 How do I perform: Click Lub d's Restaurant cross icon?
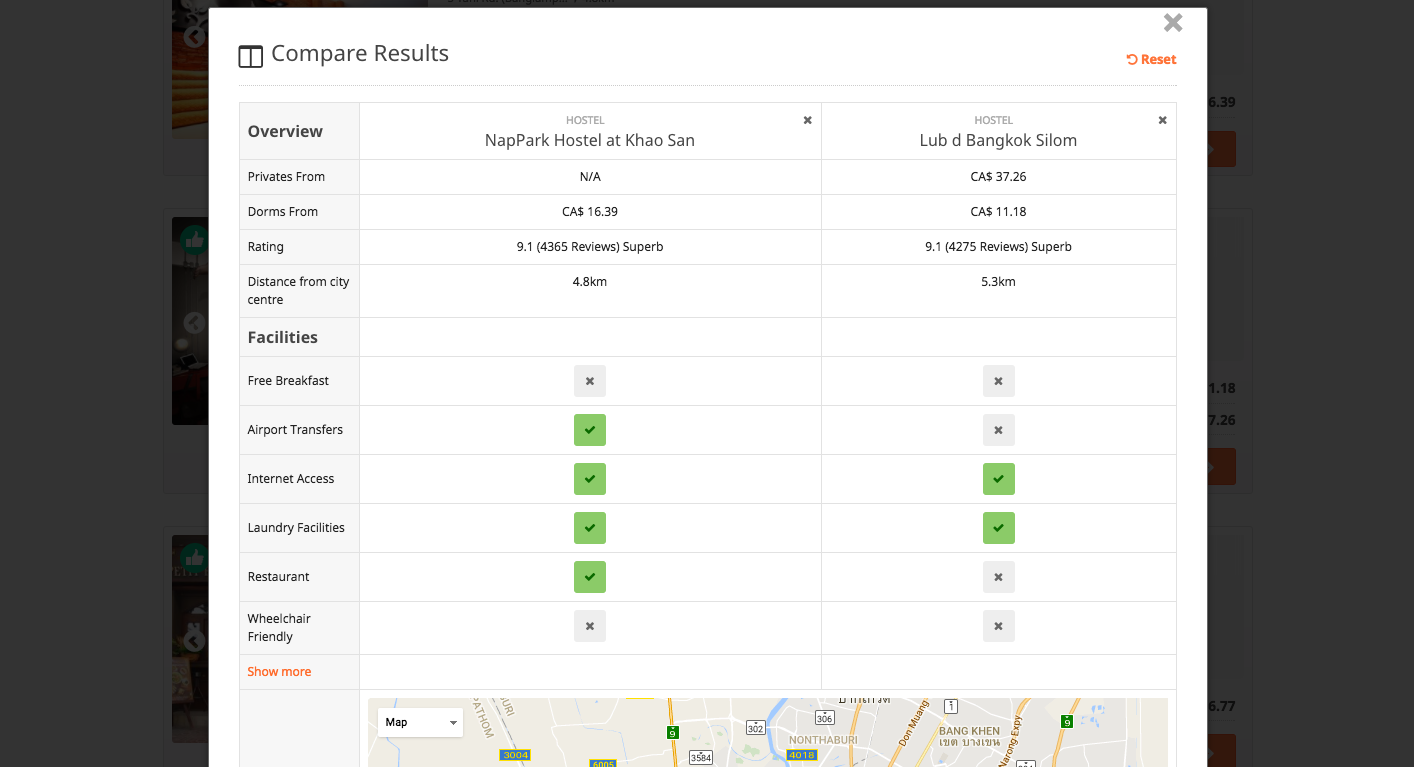tap(998, 577)
